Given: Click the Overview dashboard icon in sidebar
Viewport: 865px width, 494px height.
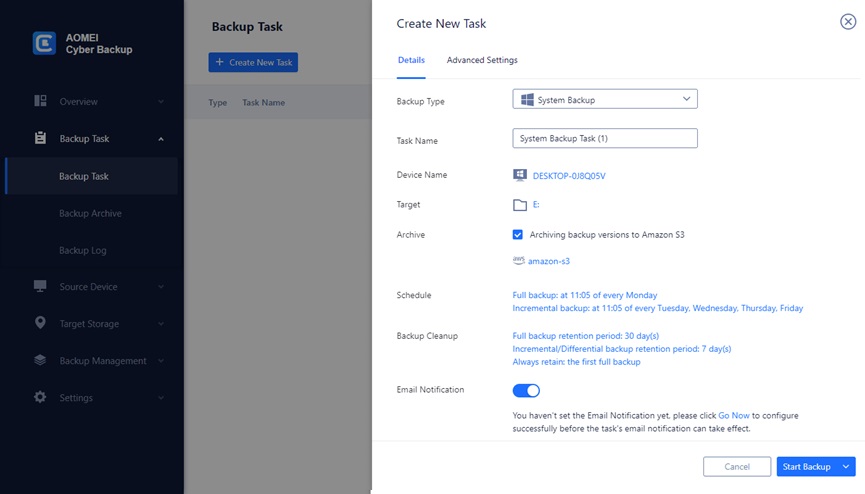Looking at the screenshot, I should [x=40, y=101].
